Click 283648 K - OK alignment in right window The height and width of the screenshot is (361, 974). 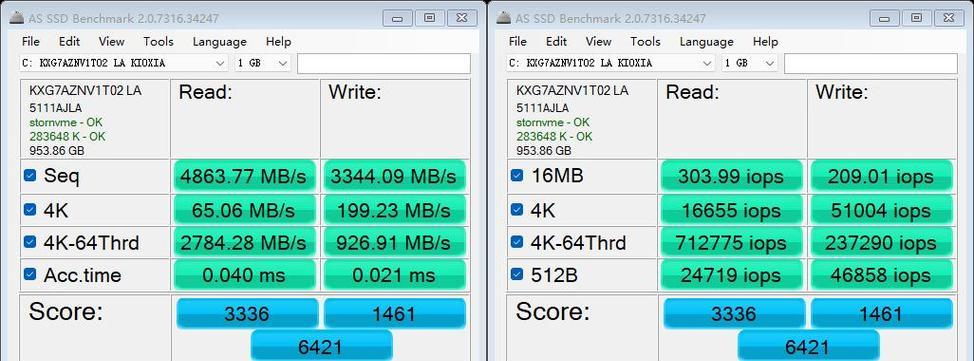click(554, 136)
